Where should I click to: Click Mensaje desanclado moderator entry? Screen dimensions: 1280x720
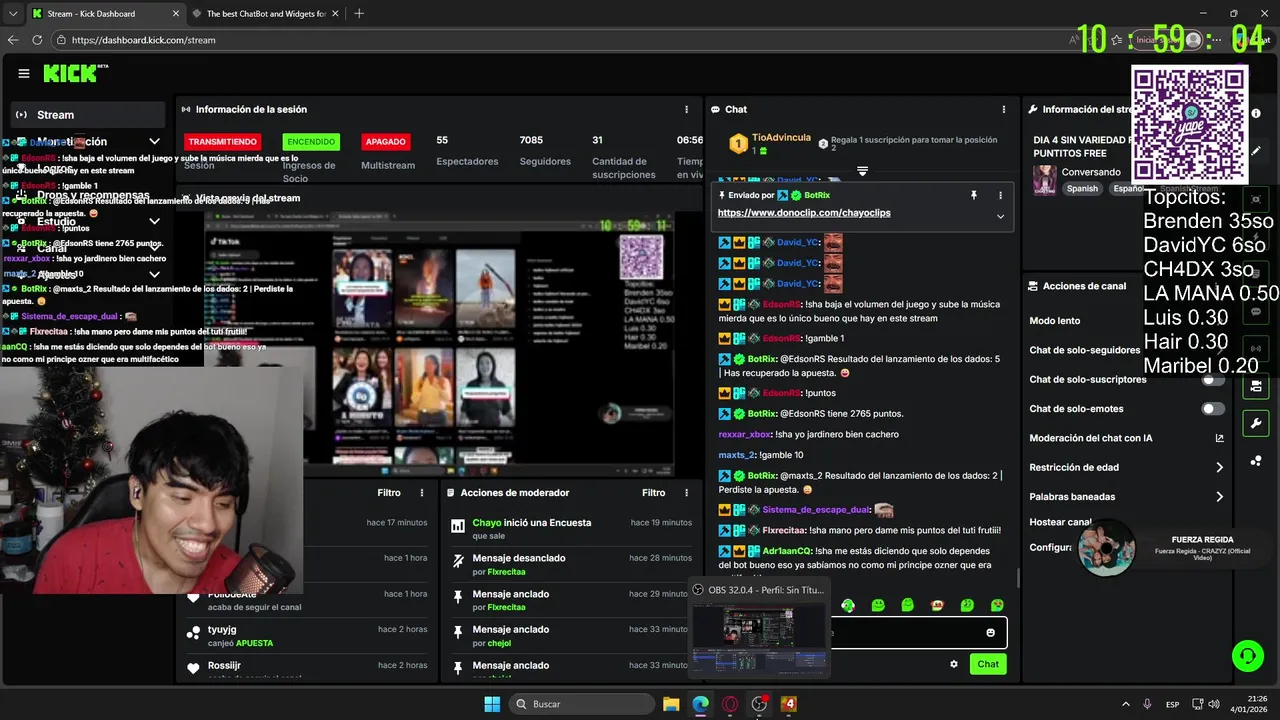coord(568,564)
